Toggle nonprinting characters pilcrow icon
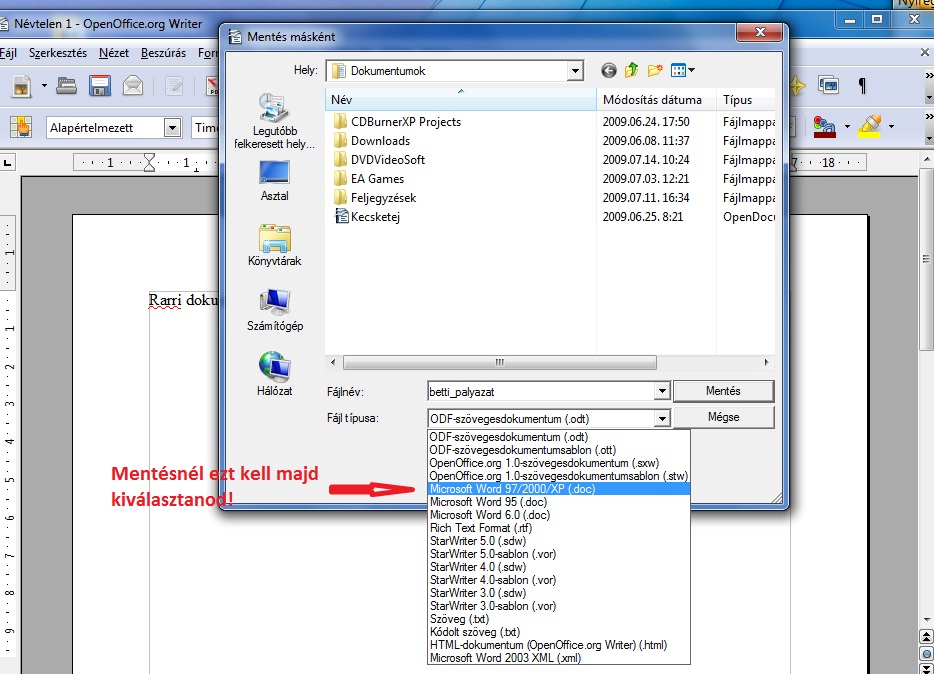Image resolution: width=934 pixels, height=674 pixels. point(862,86)
